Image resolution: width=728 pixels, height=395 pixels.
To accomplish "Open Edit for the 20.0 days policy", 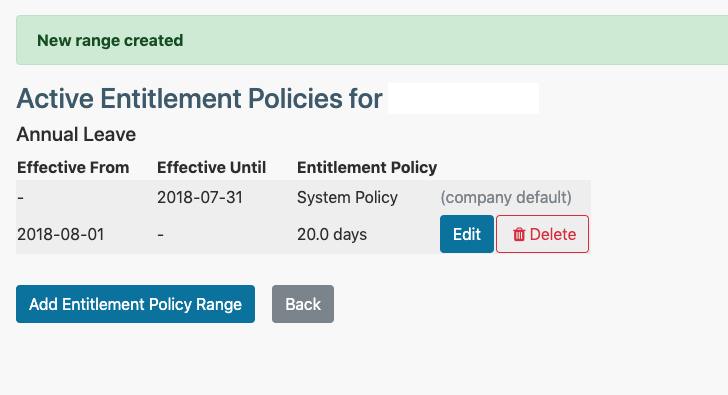I will tap(467, 234).
